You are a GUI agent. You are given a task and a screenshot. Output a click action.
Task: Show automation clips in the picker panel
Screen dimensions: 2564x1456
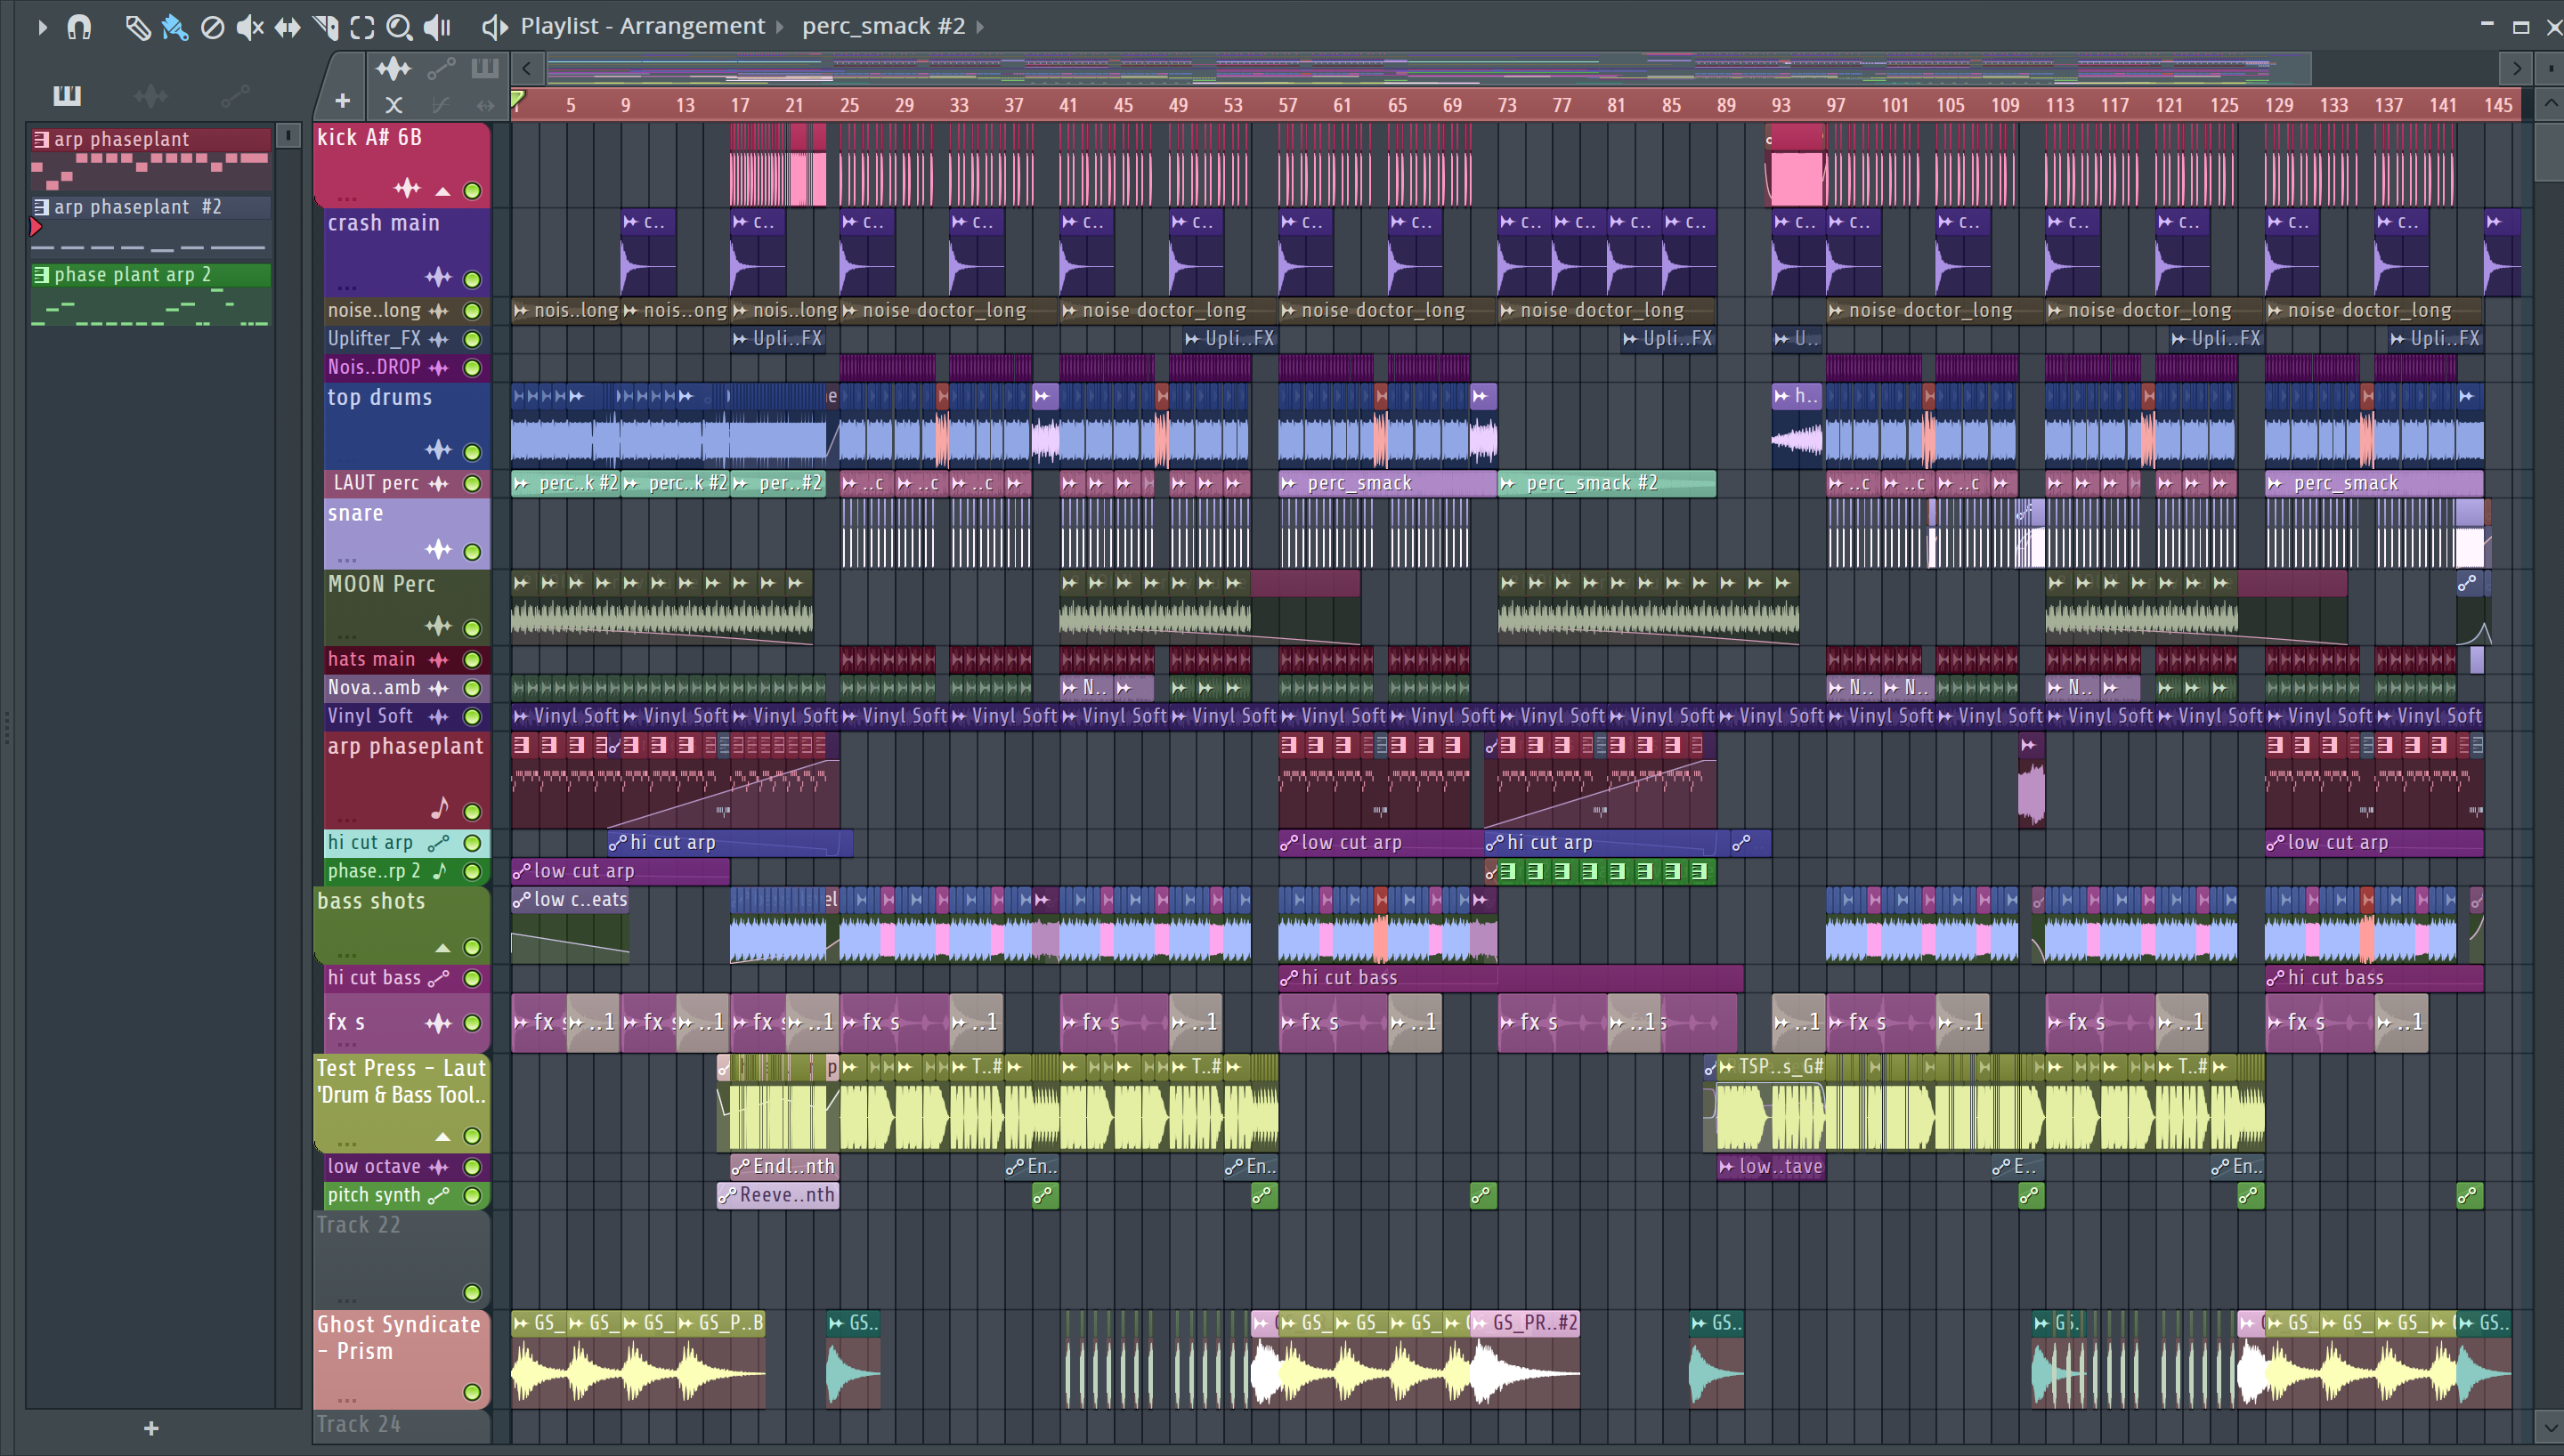point(235,96)
